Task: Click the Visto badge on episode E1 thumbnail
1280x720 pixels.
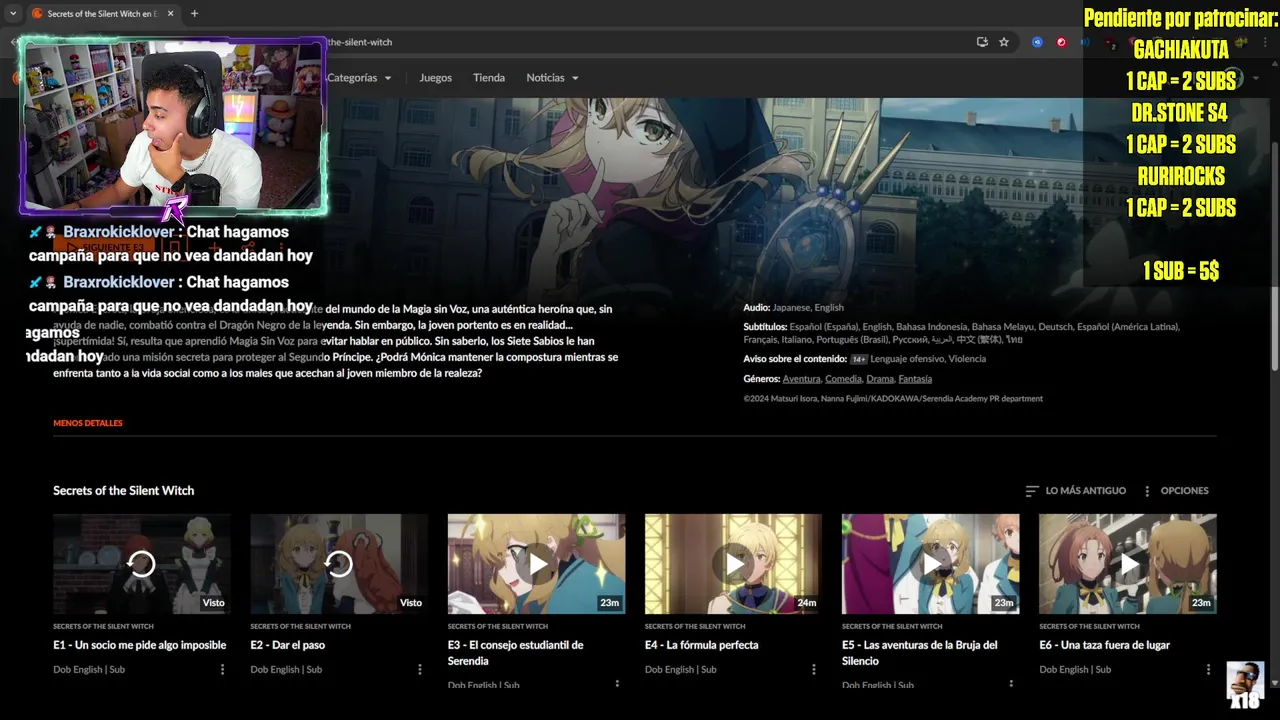Action: pyautogui.click(x=214, y=603)
